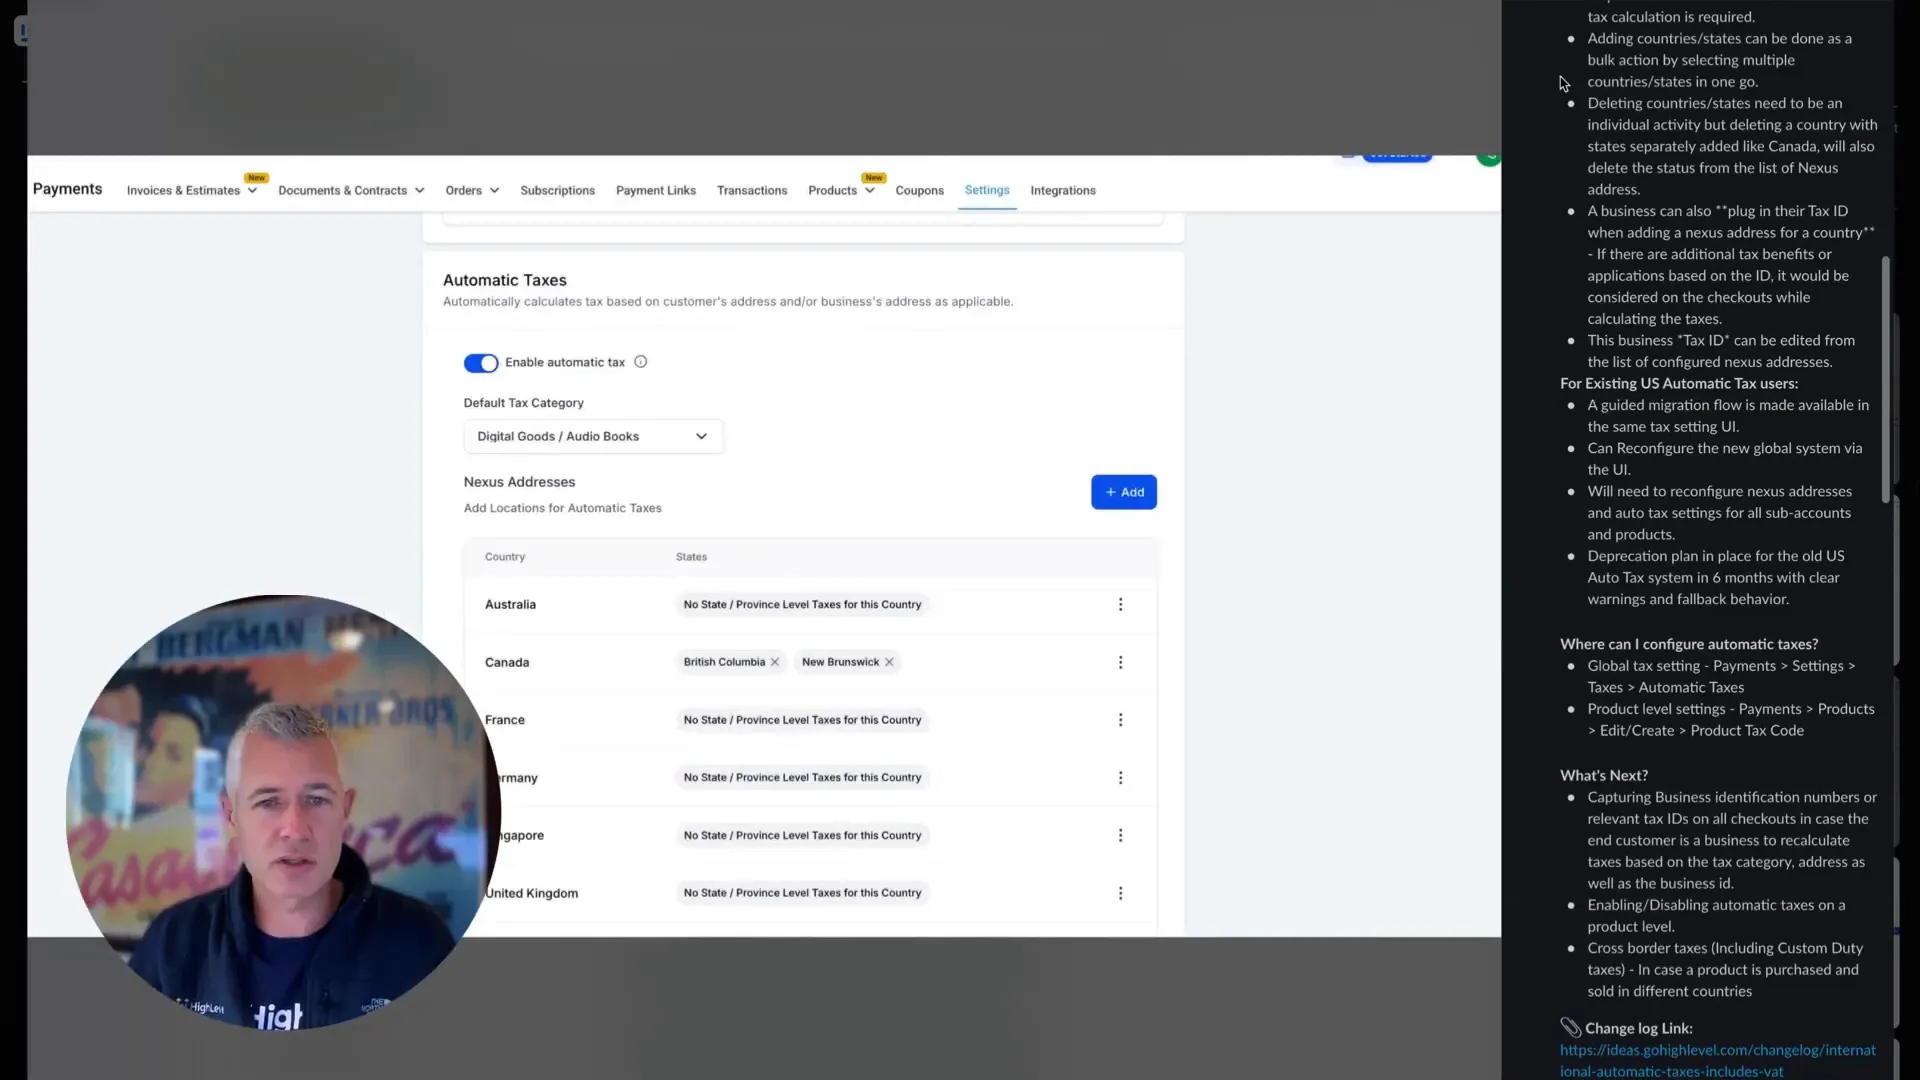Open the changelog link in the notes panel

[x=1717, y=1060]
